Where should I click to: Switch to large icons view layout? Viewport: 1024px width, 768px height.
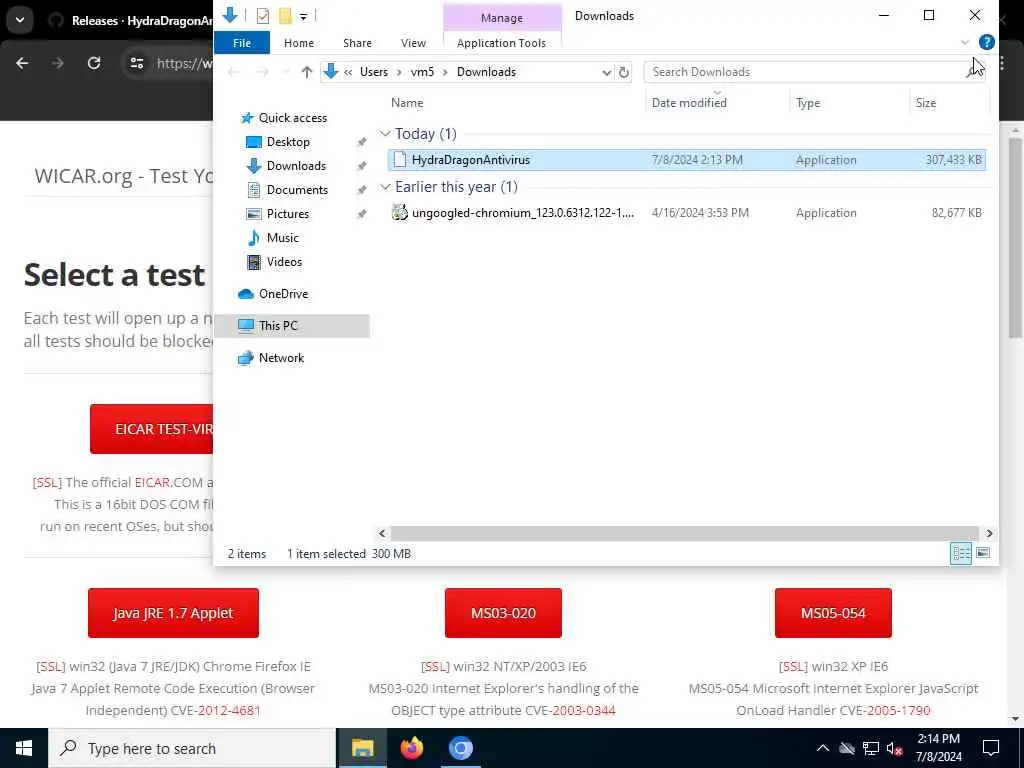(x=982, y=554)
